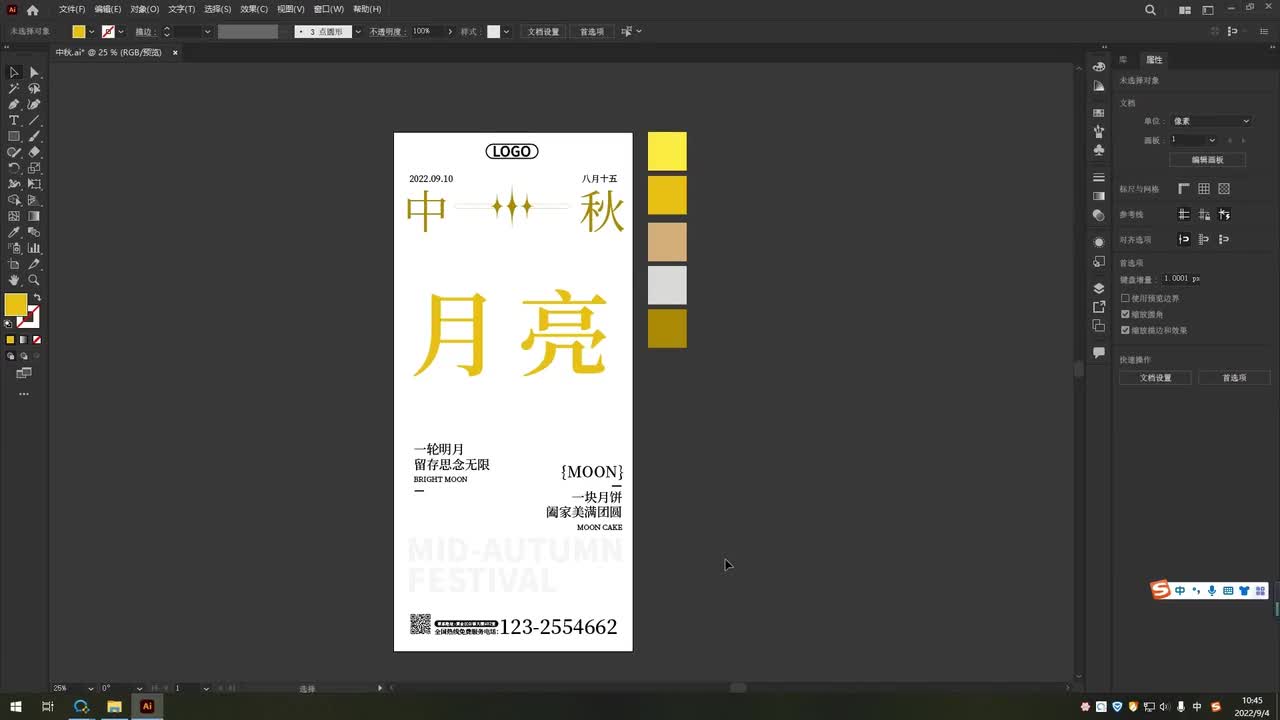
Task: Click 文档设置 in the top control bar
Action: pos(544,32)
